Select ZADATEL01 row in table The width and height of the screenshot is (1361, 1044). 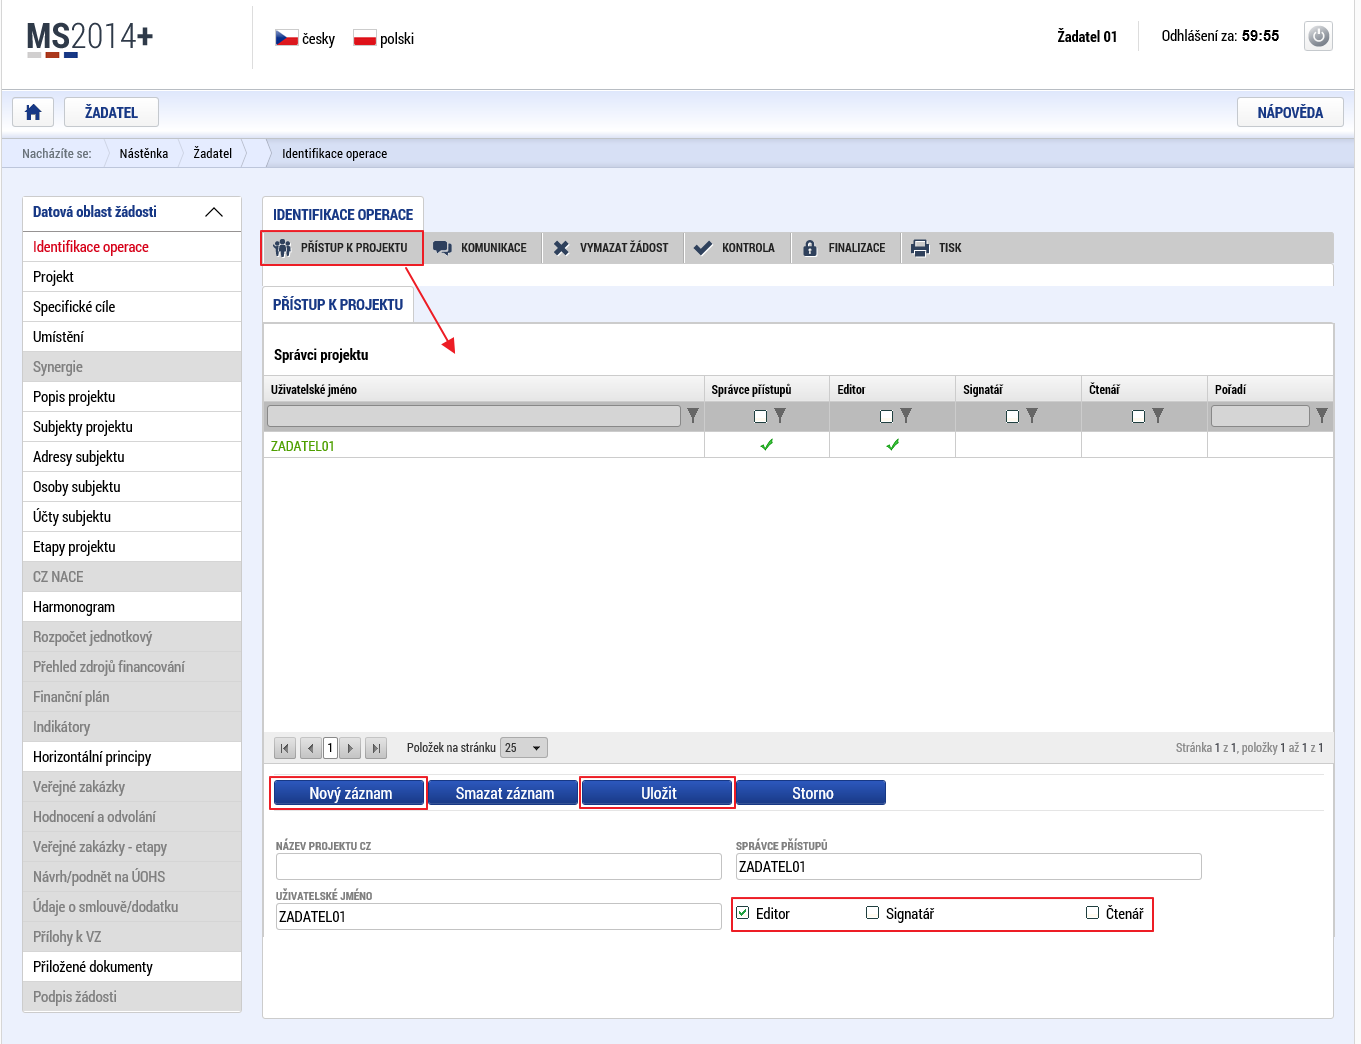798,446
